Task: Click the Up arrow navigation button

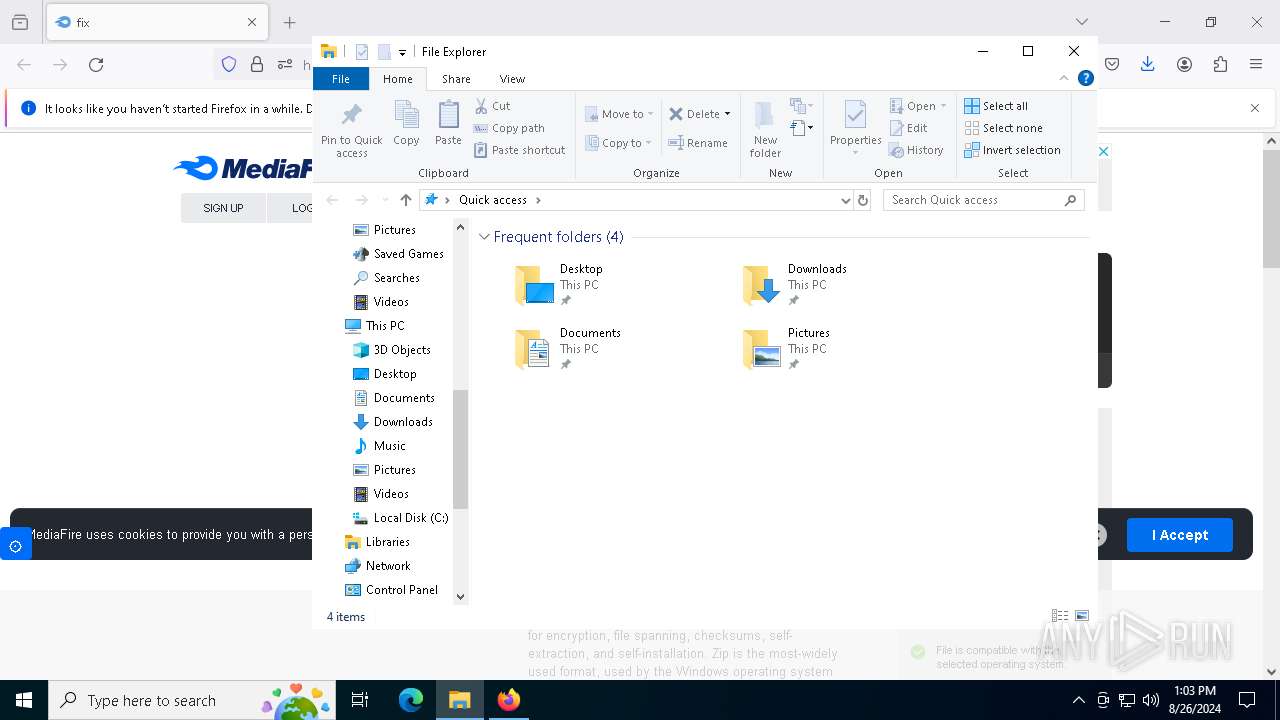Action: tap(405, 200)
